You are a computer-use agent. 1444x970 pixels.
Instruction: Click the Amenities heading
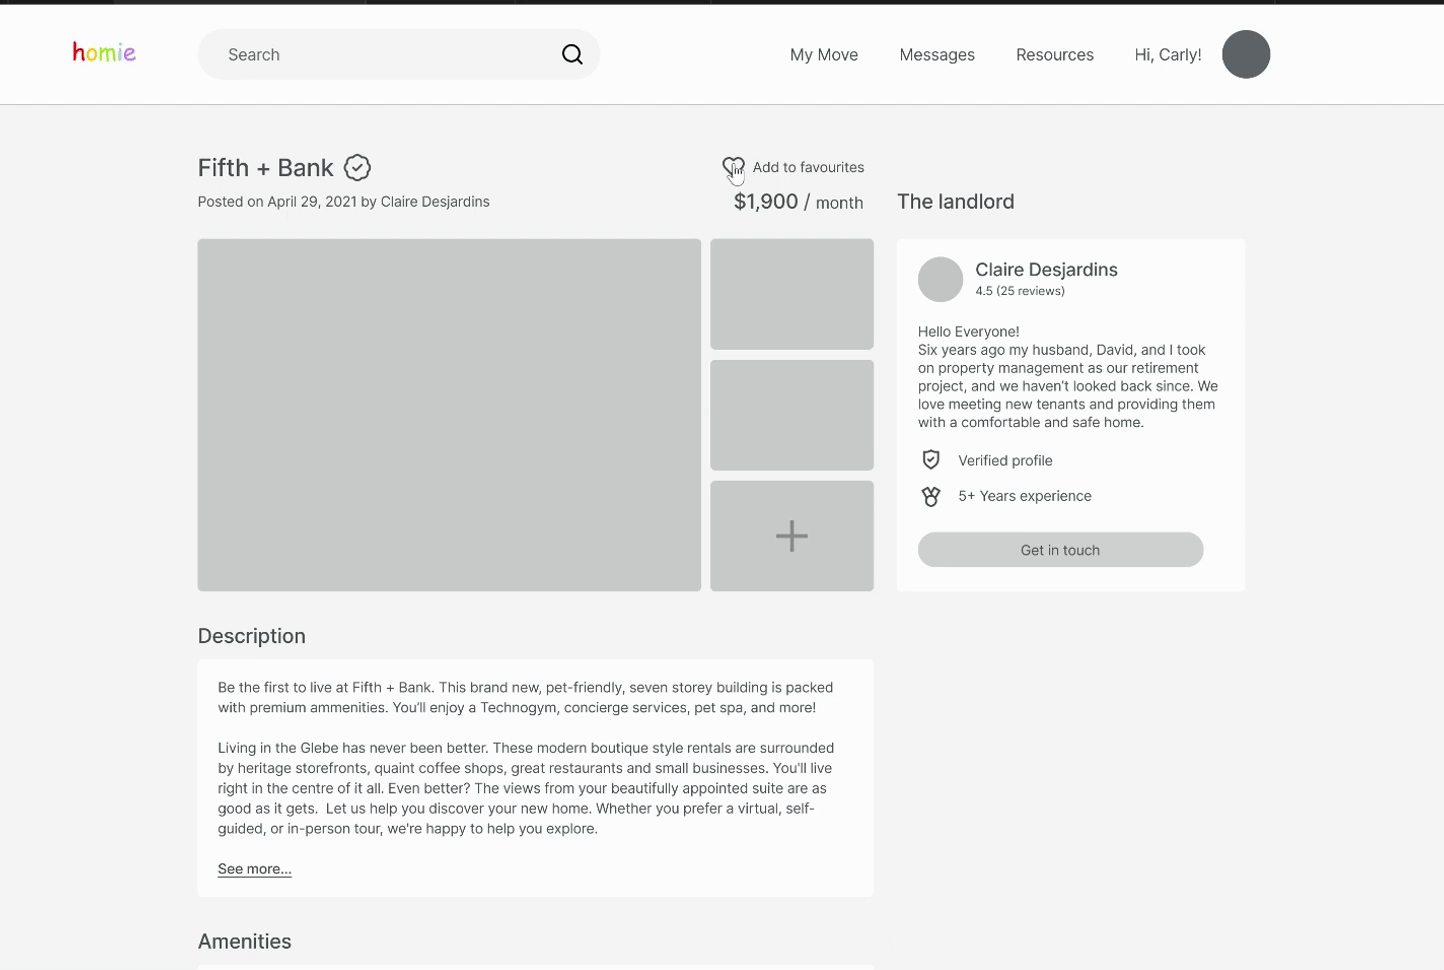245,941
